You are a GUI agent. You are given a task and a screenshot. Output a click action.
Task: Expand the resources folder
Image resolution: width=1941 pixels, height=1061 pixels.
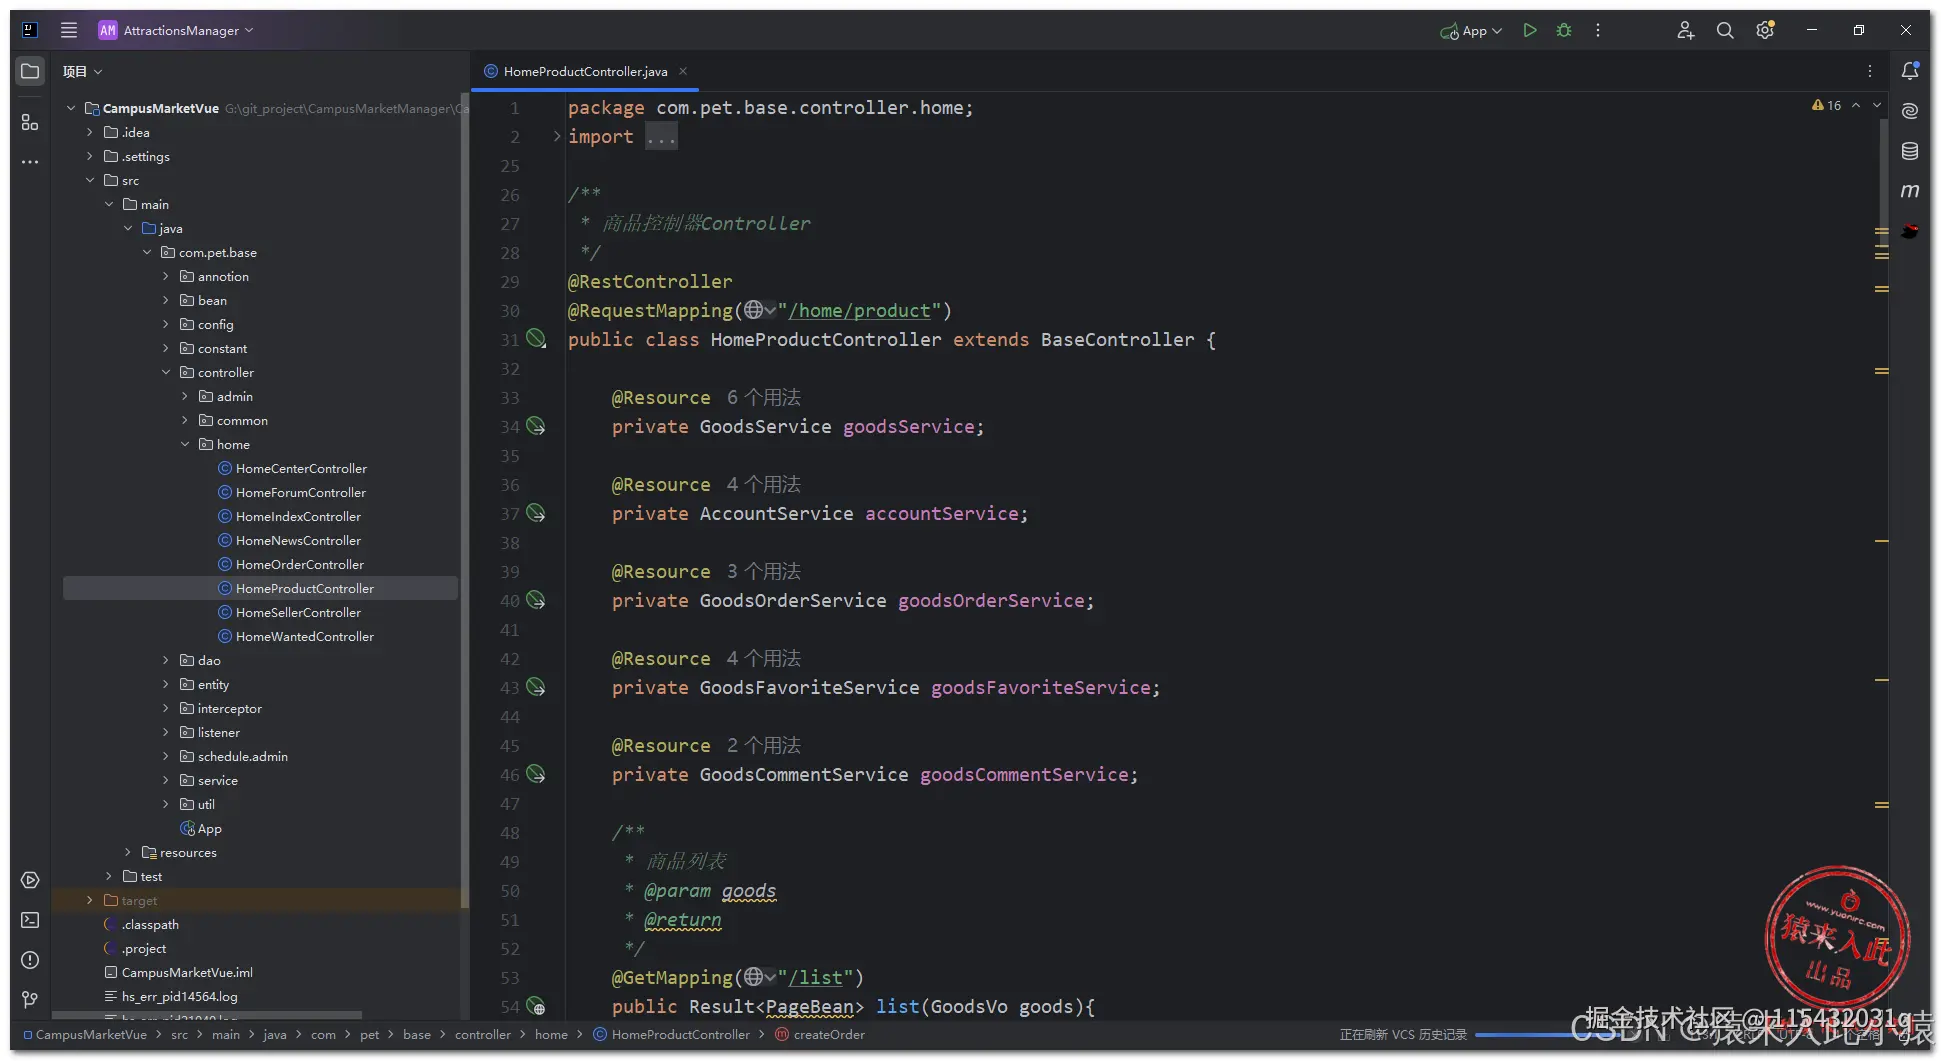(128, 852)
